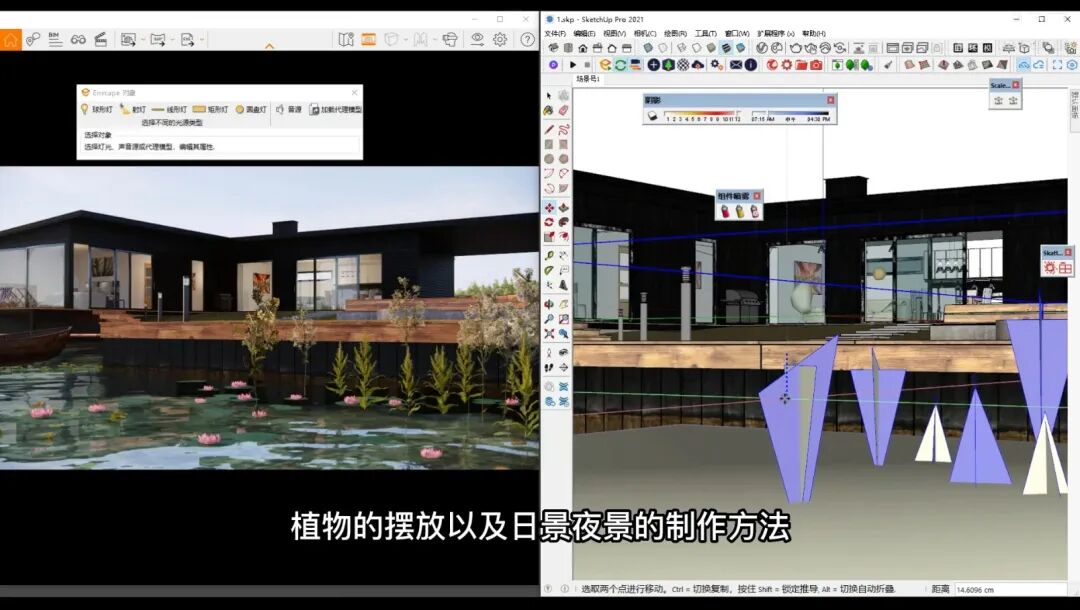Close the Scale floating toolbar
The height and width of the screenshot is (610, 1080).
(1015, 85)
